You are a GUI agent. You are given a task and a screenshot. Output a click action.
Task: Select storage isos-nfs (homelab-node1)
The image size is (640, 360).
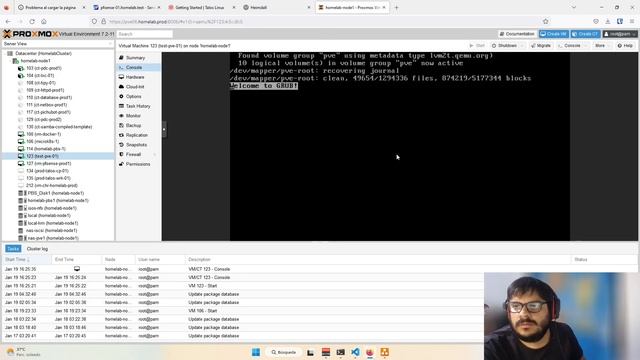coord(52,208)
